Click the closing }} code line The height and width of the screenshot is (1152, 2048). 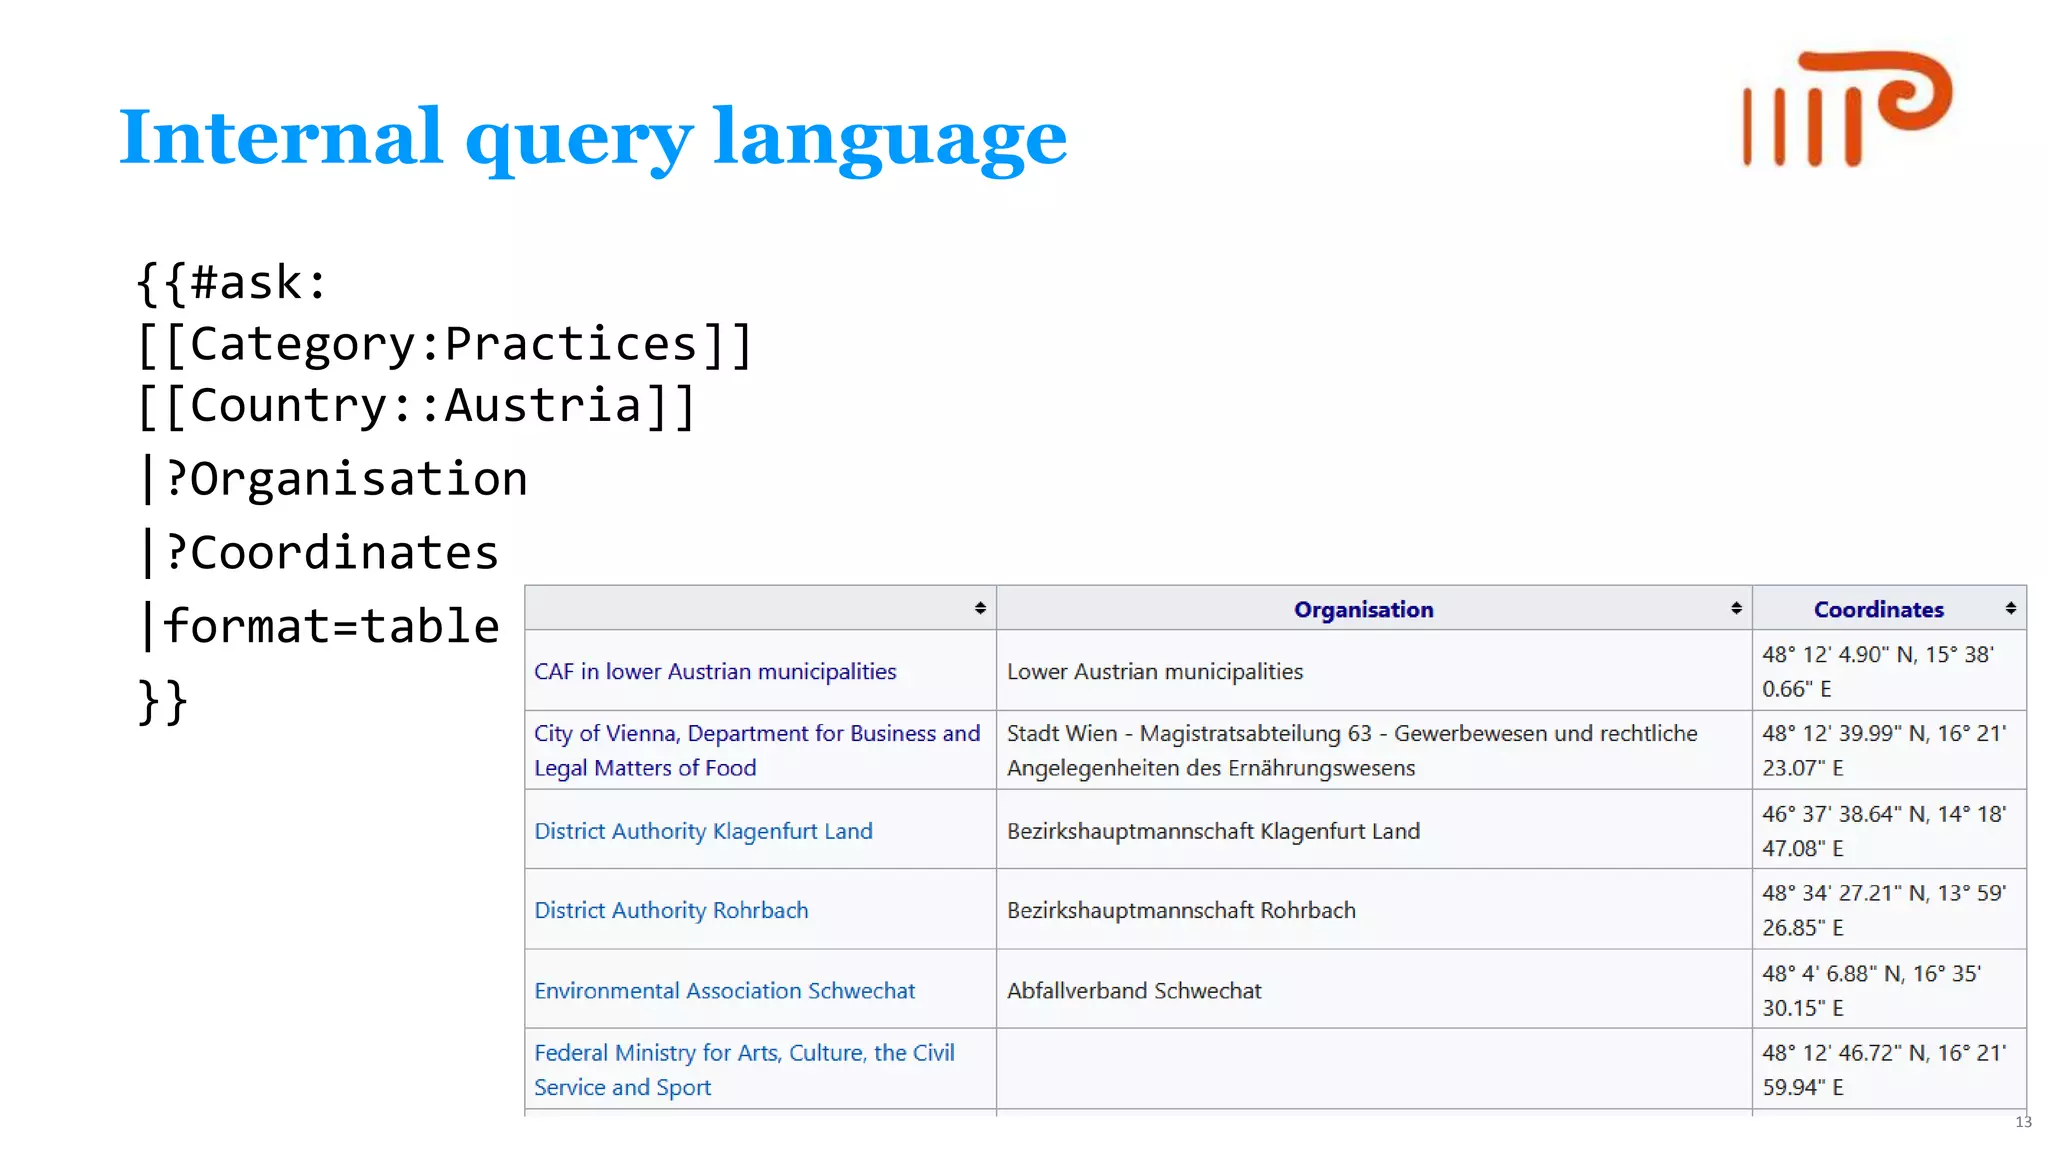tap(162, 701)
